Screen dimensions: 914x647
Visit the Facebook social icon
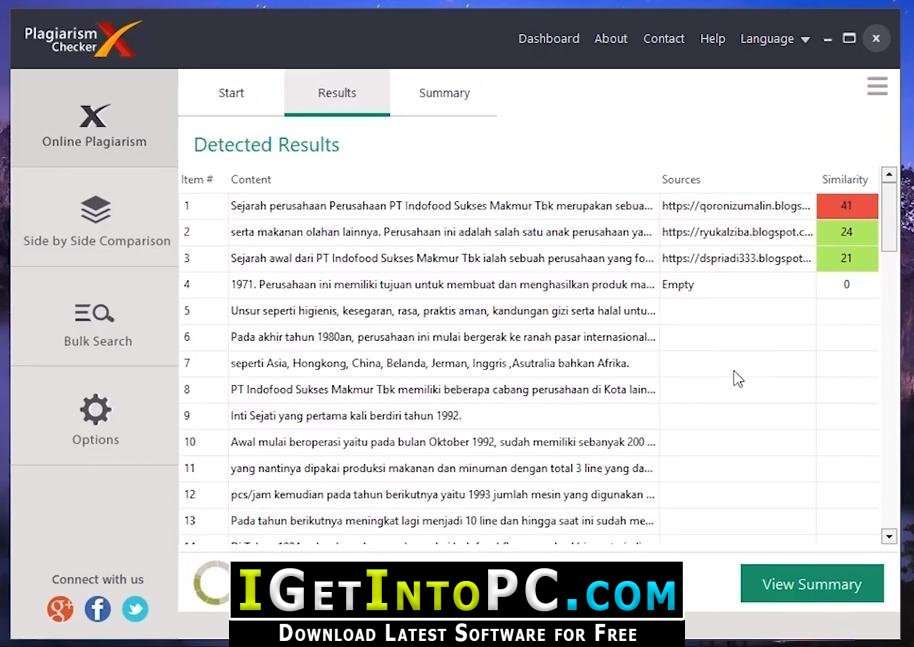[97, 609]
